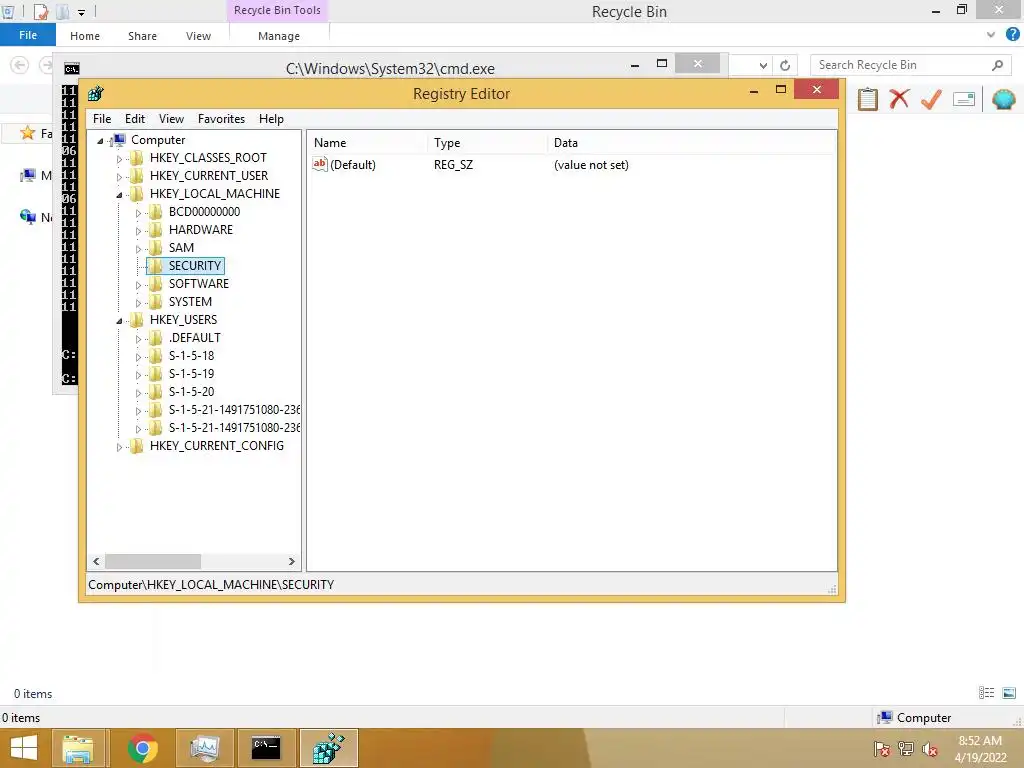Click the Registry Editor taskbar icon
This screenshot has height=768, width=1024.
coord(328,748)
